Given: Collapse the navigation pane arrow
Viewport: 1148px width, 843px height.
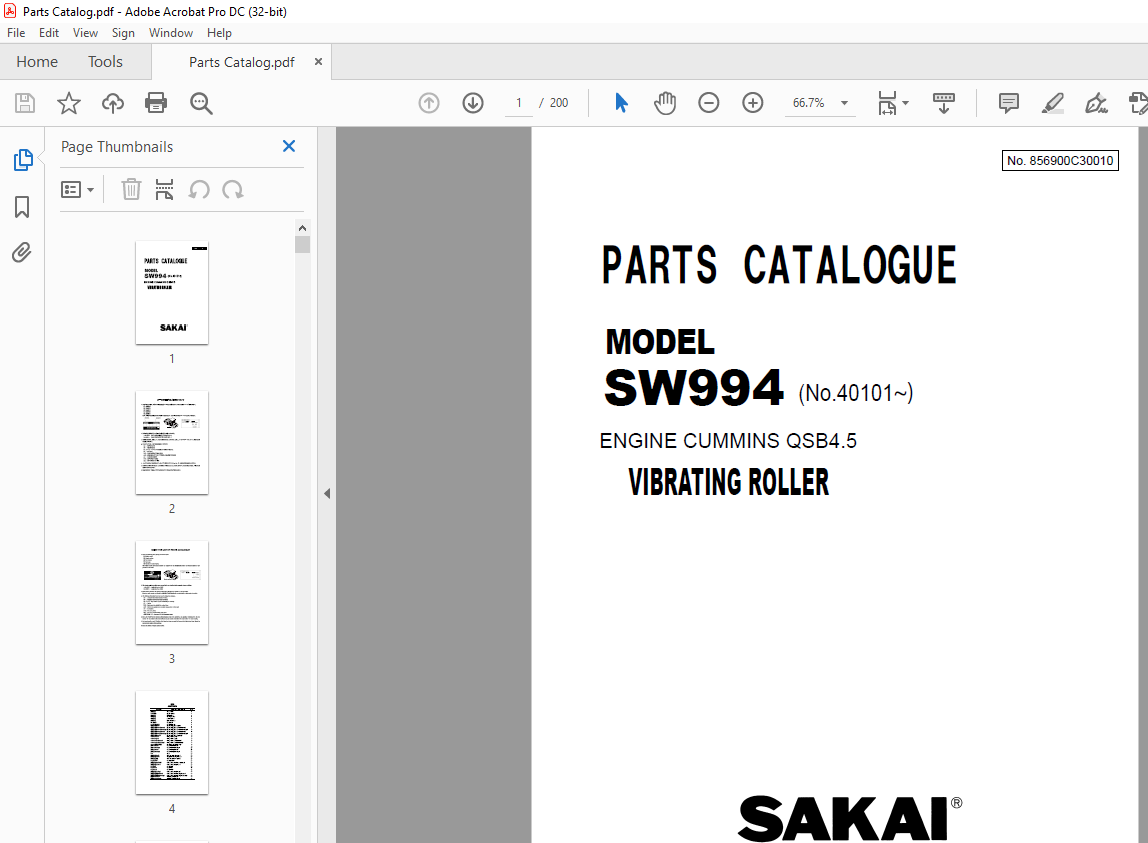Looking at the screenshot, I should point(327,494).
